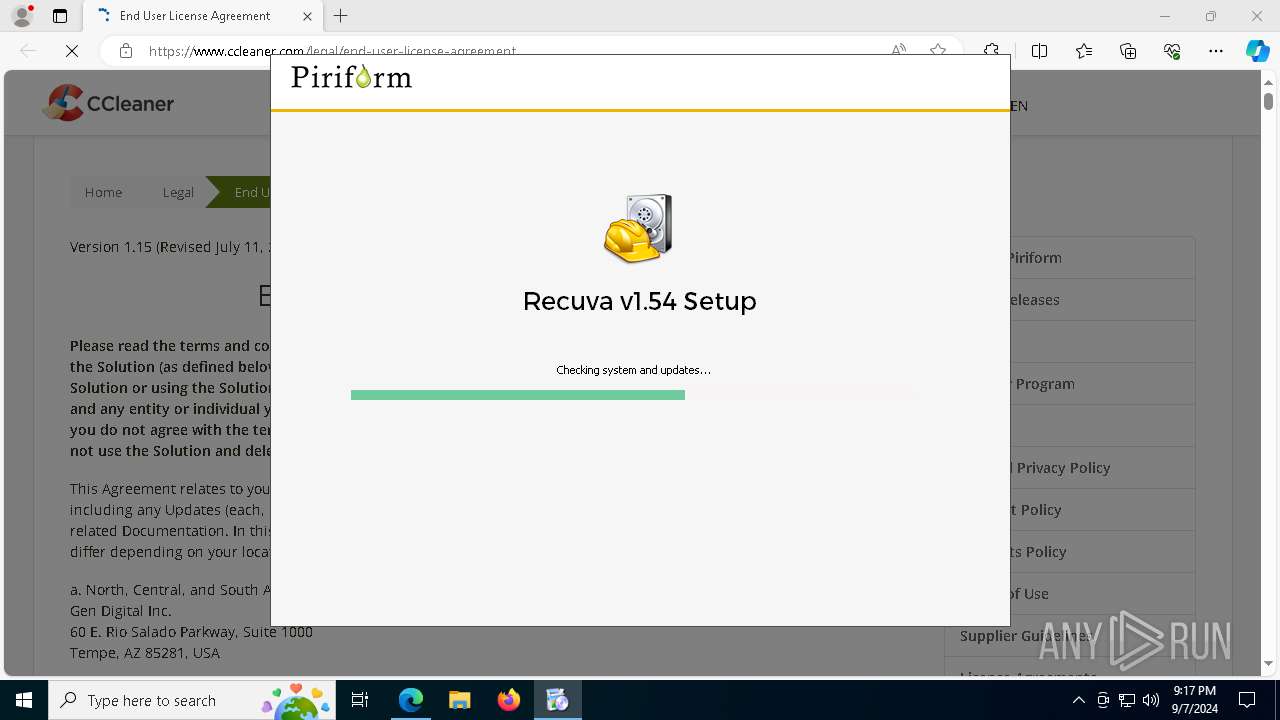Open network status tray icon
1280x720 pixels.
1127,700
